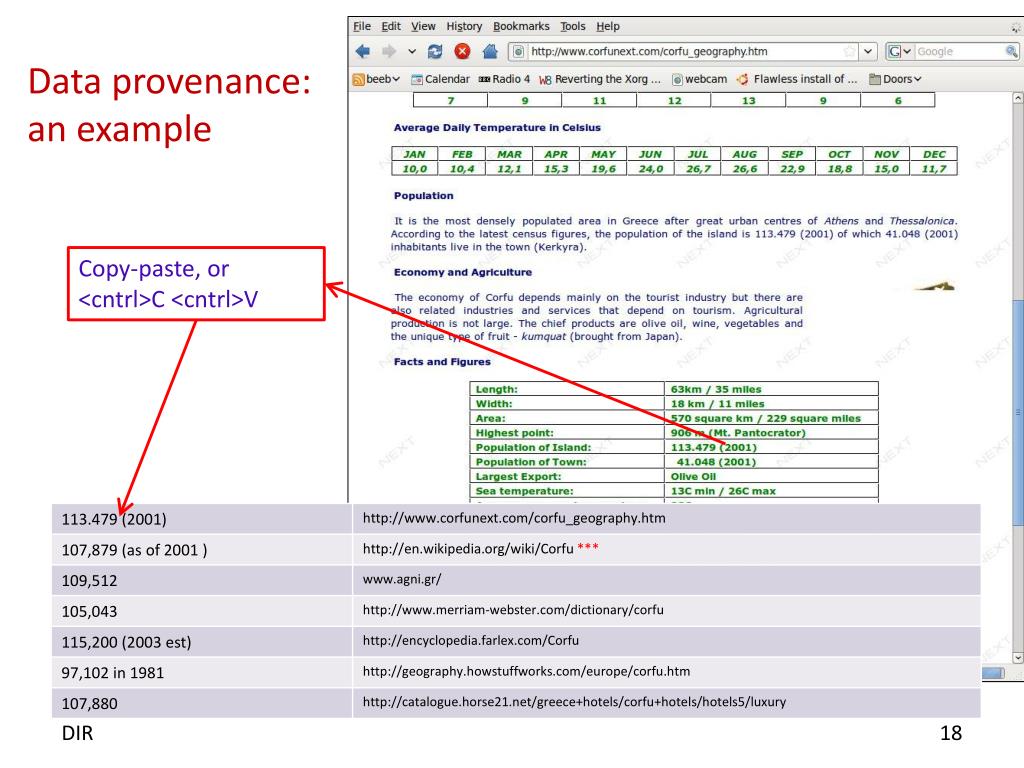The image size is (1024, 768).
Task: Click the encyclopedia.farlex.com/Corfu URL
Action: 470,641
